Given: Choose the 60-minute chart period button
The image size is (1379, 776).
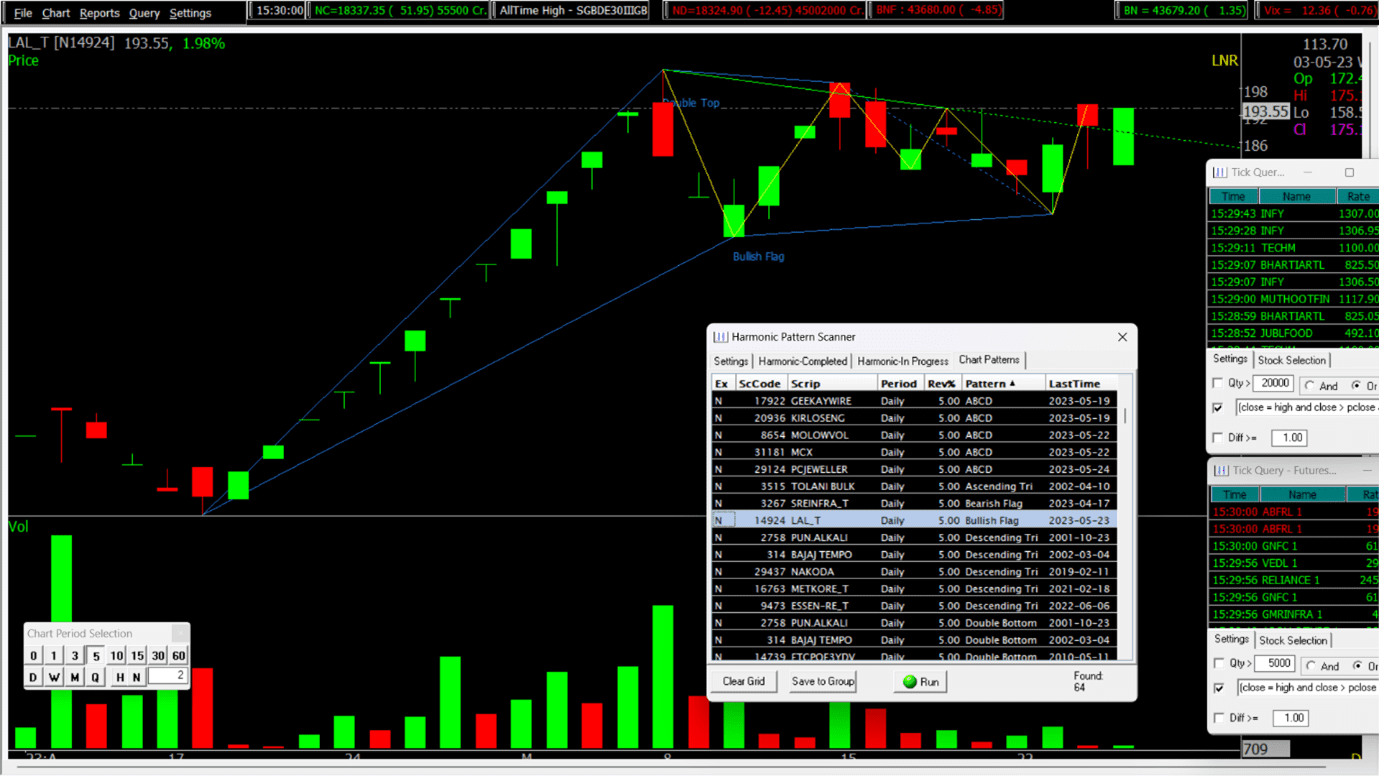Looking at the screenshot, I should (x=179, y=656).
